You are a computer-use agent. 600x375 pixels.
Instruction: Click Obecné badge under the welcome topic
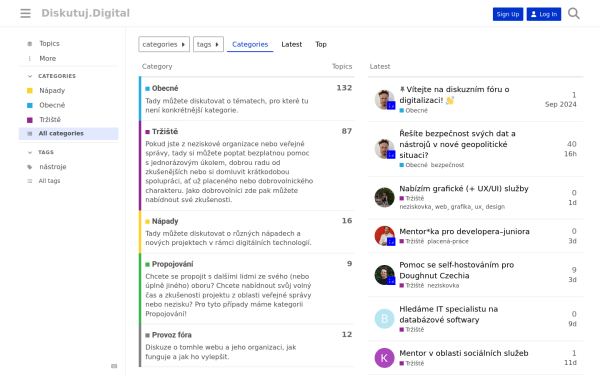414,111
